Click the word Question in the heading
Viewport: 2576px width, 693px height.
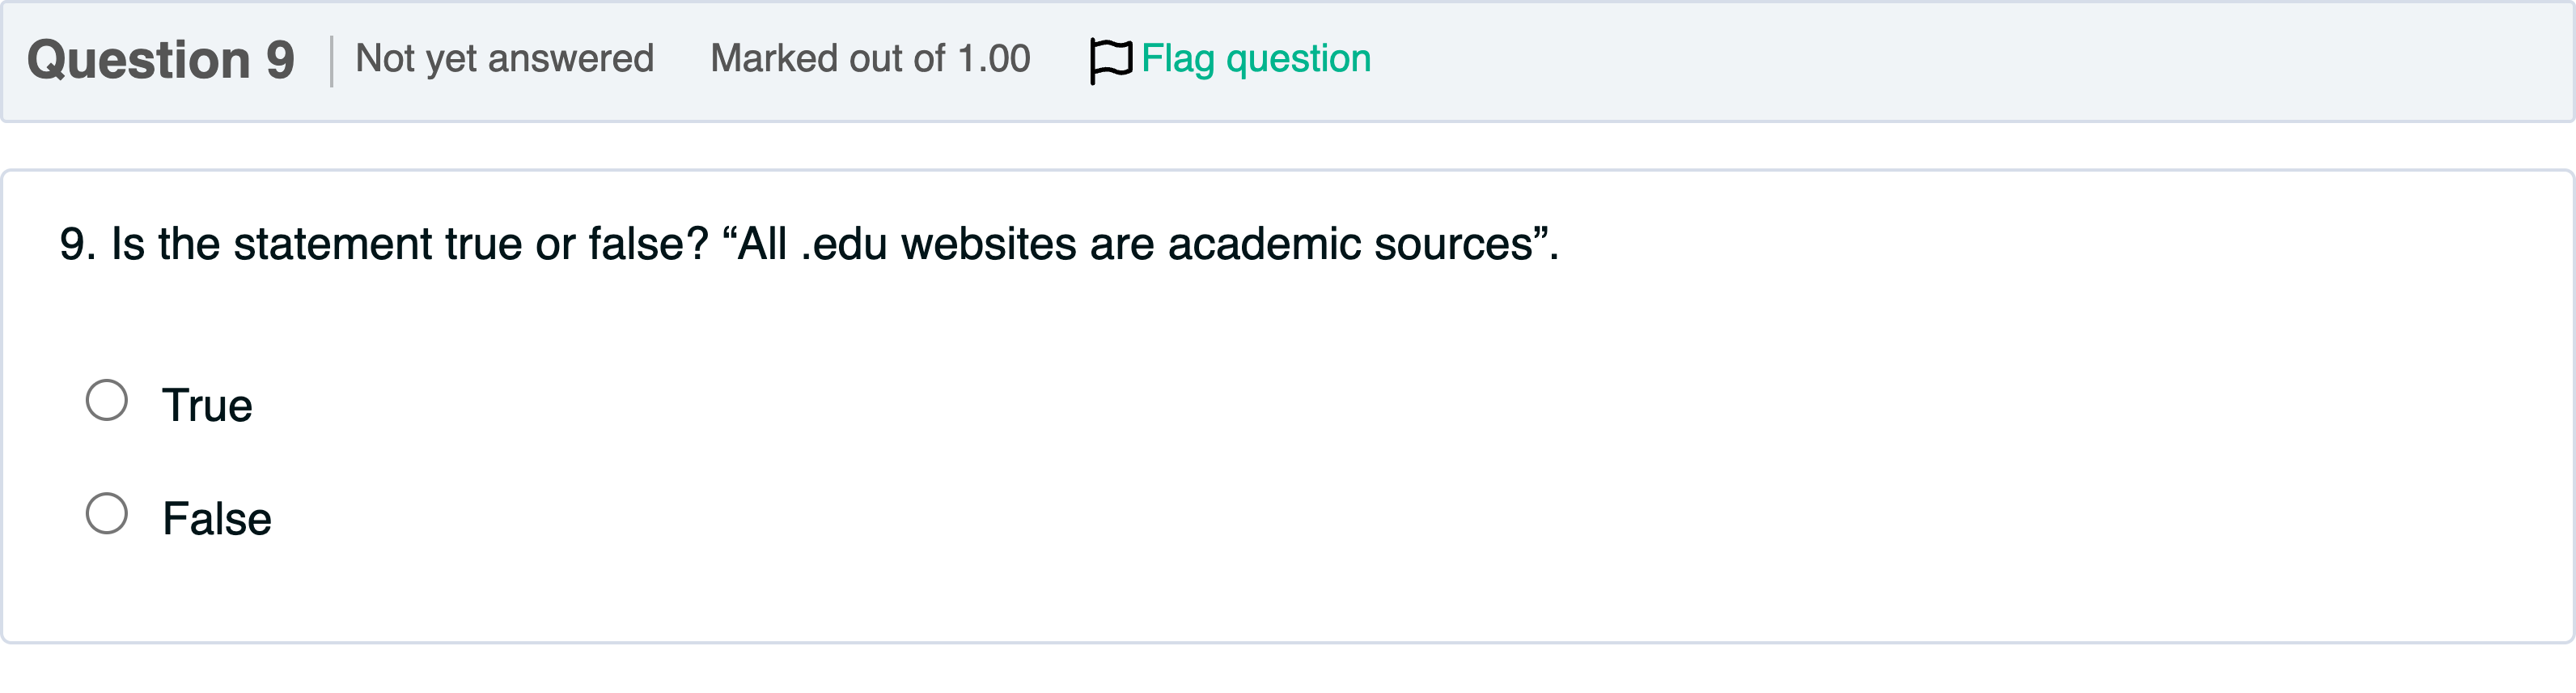[139, 60]
